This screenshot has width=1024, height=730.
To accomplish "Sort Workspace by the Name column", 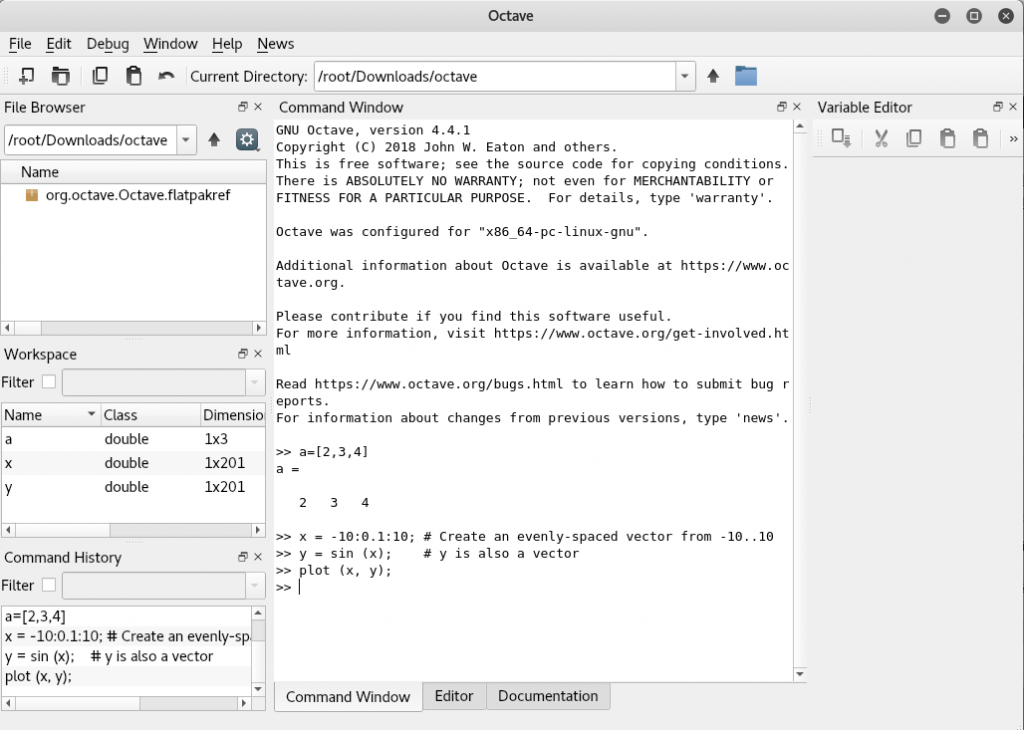I will (x=50, y=415).
